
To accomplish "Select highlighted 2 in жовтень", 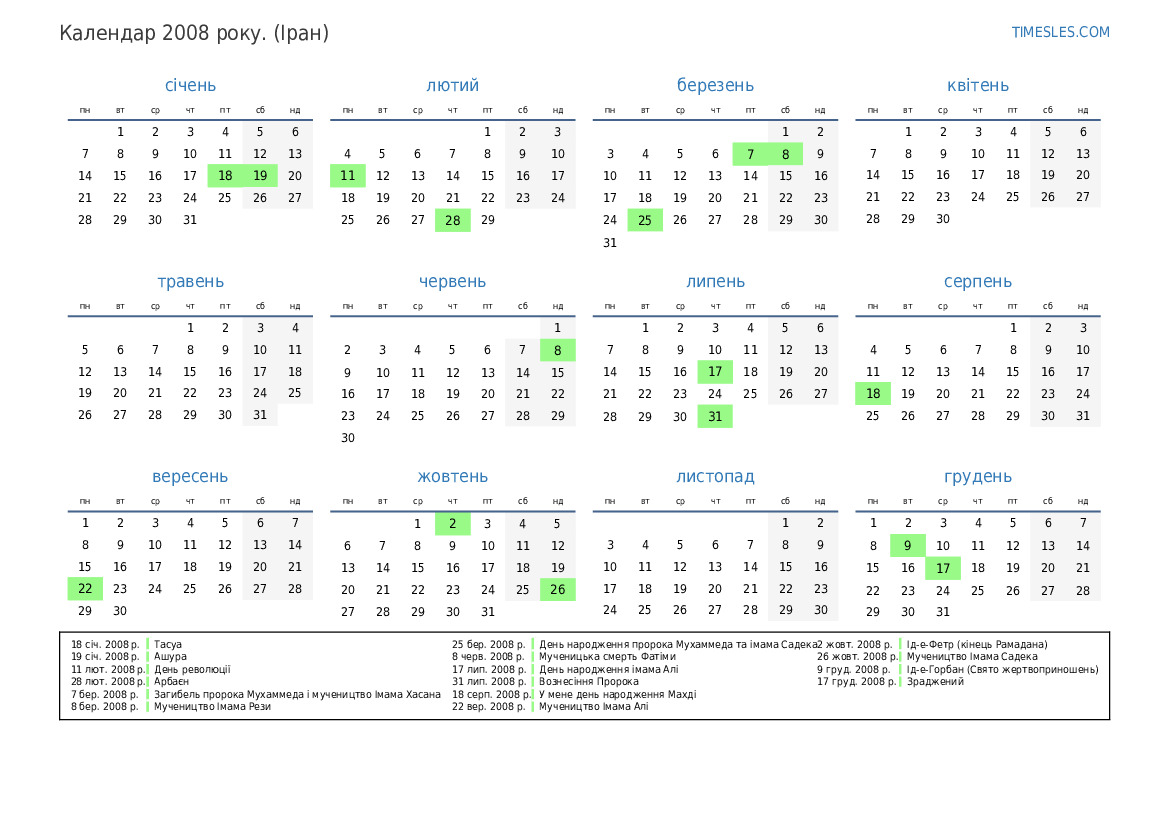I will [x=452, y=523].
